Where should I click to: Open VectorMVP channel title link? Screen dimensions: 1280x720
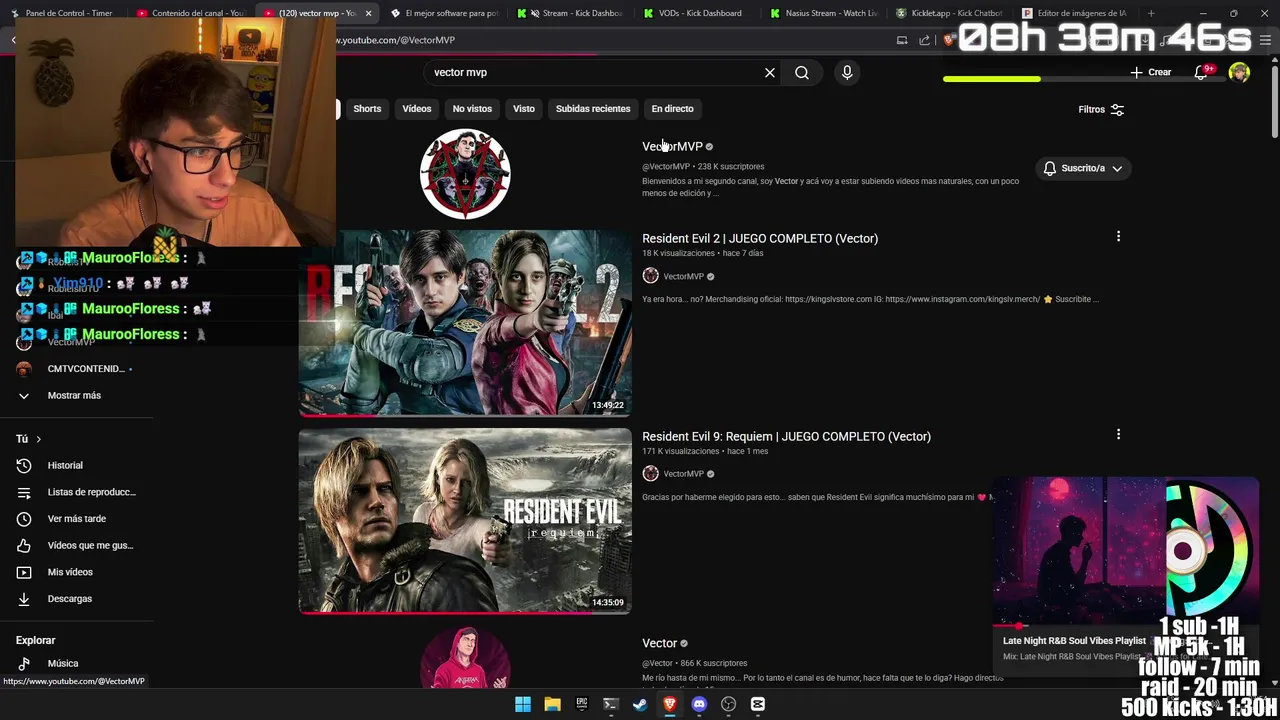672,146
